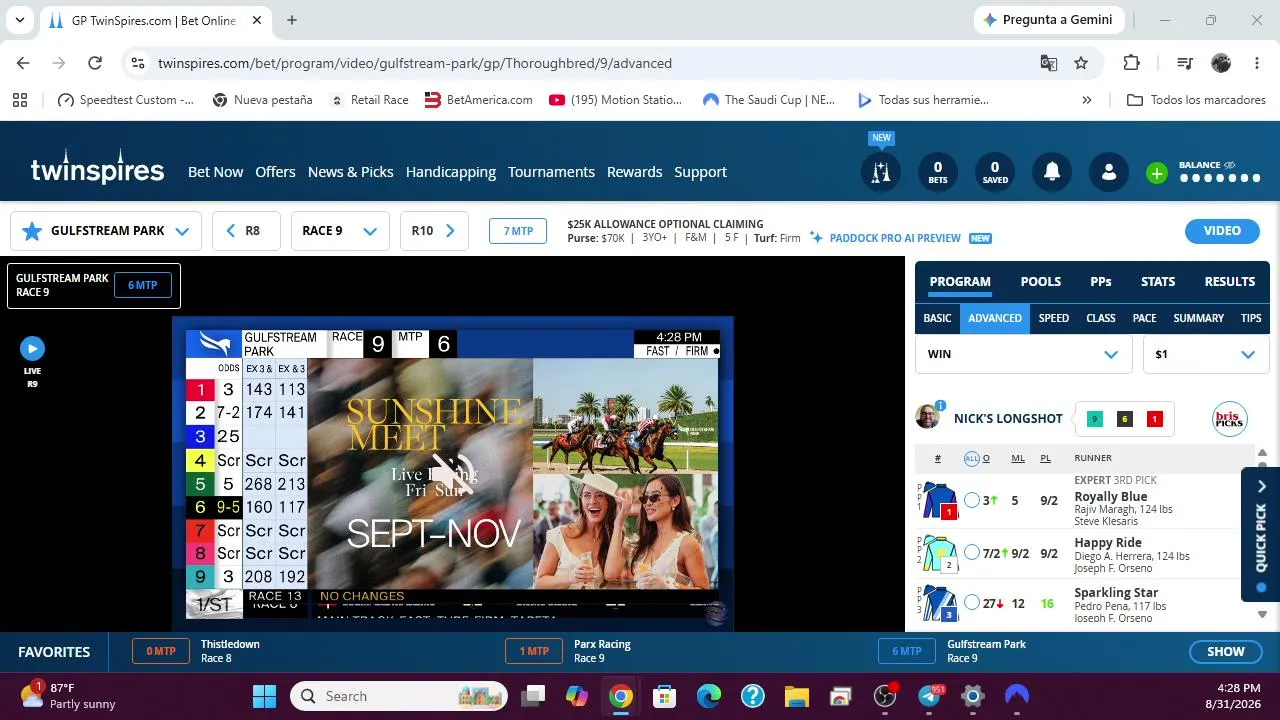Switch to the STATS tab
Viewport: 1280px width, 720px height.
1158,282
